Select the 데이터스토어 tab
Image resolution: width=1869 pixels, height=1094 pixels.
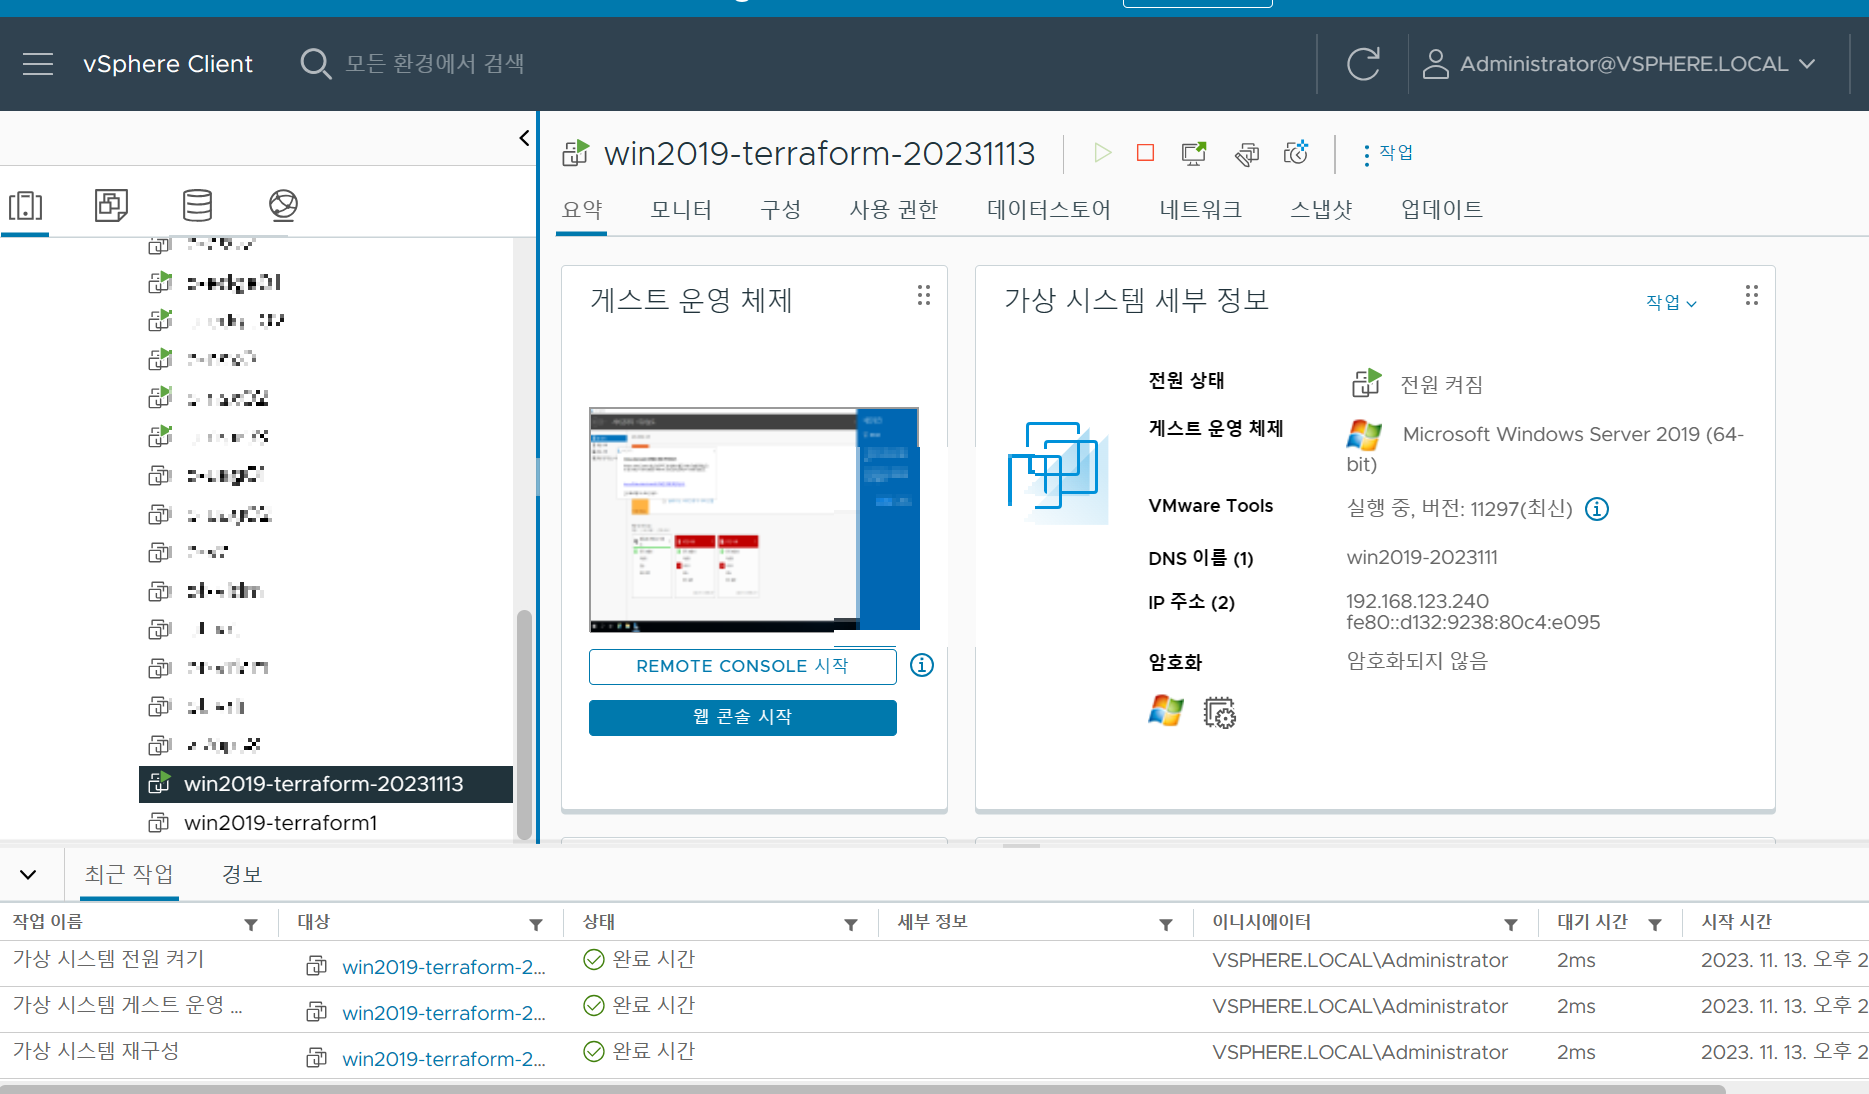point(1048,209)
